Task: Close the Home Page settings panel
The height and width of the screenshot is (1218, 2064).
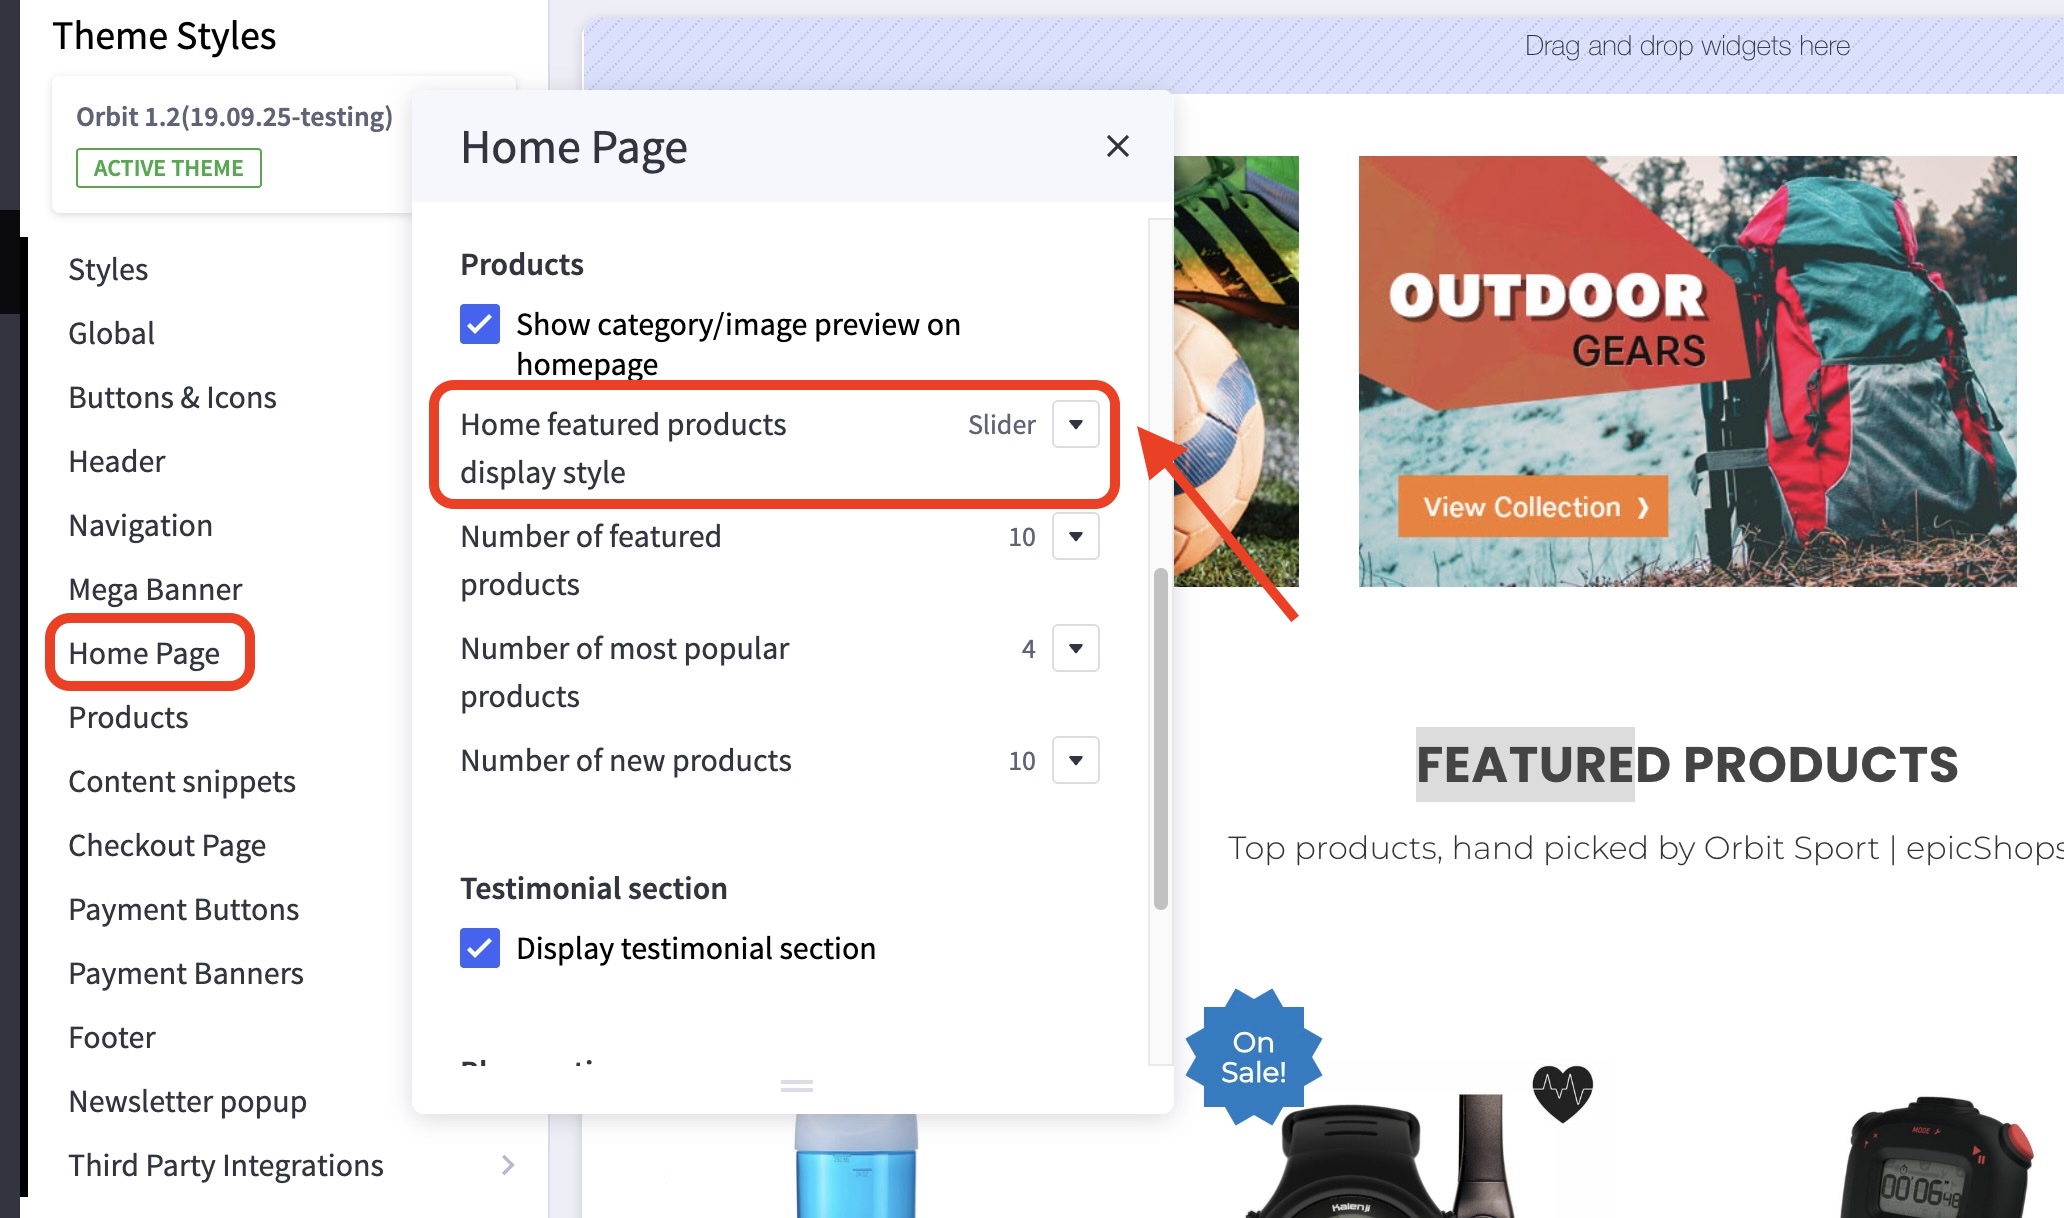Action: 1117,147
